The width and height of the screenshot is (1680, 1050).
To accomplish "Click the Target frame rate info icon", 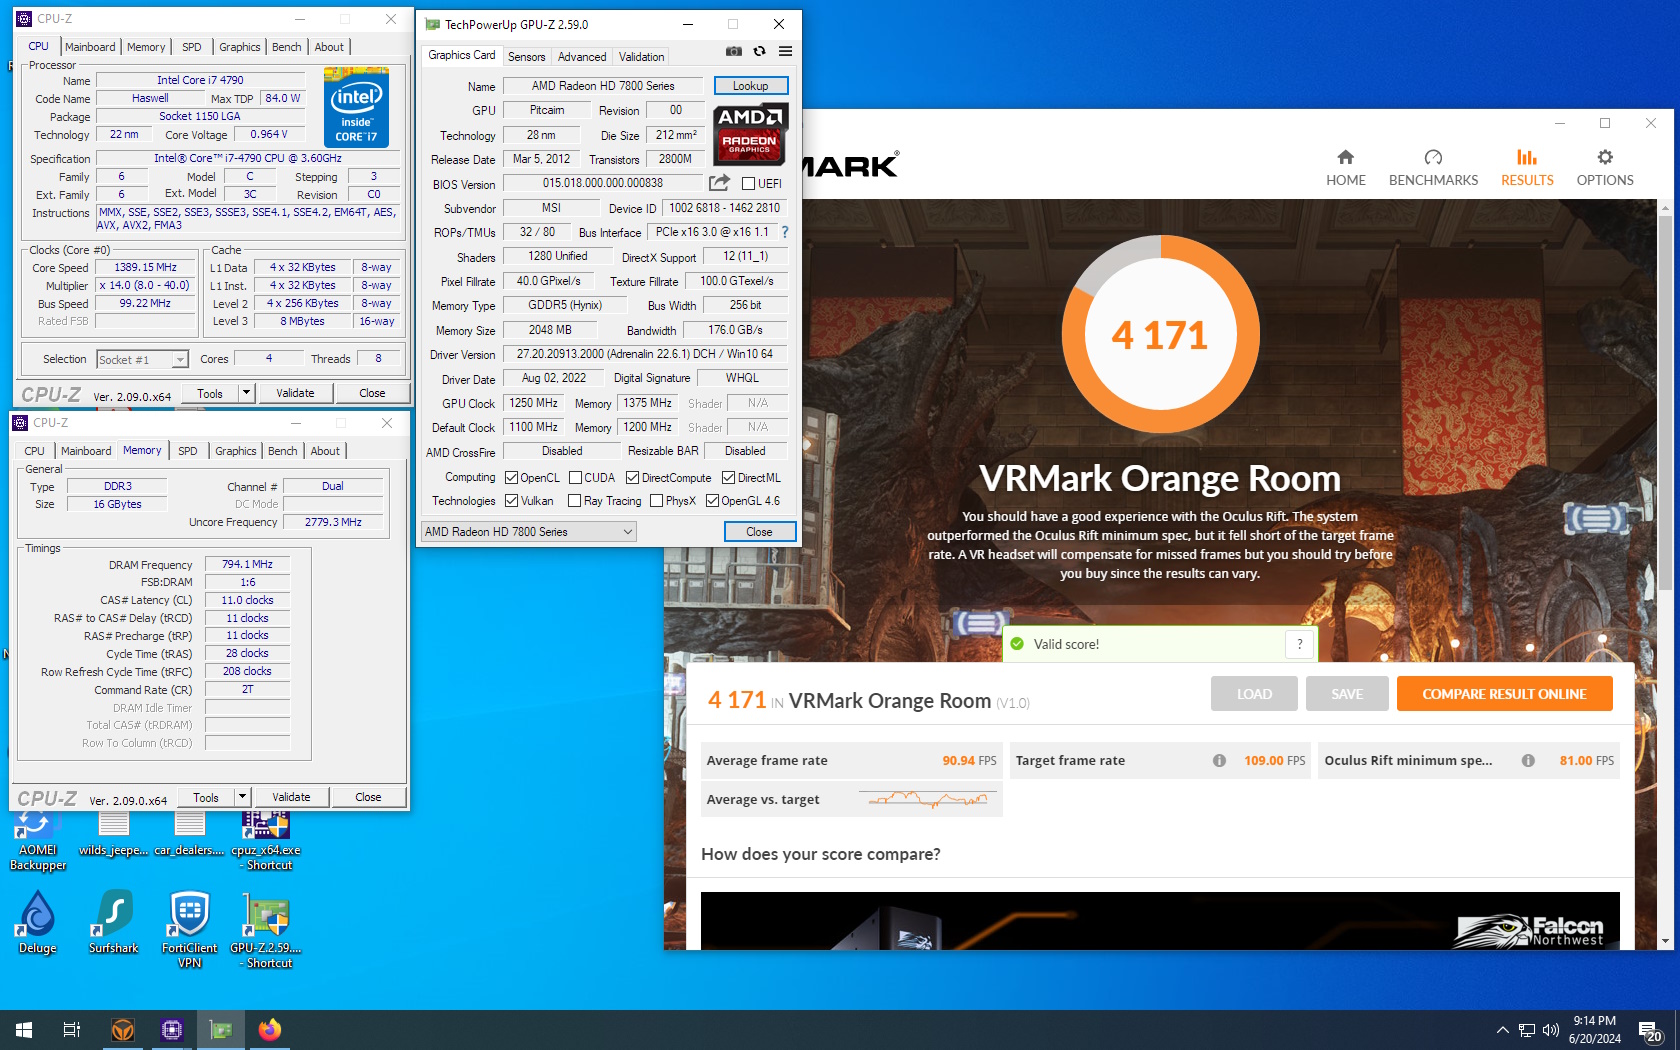I will [x=1219, y=761].
